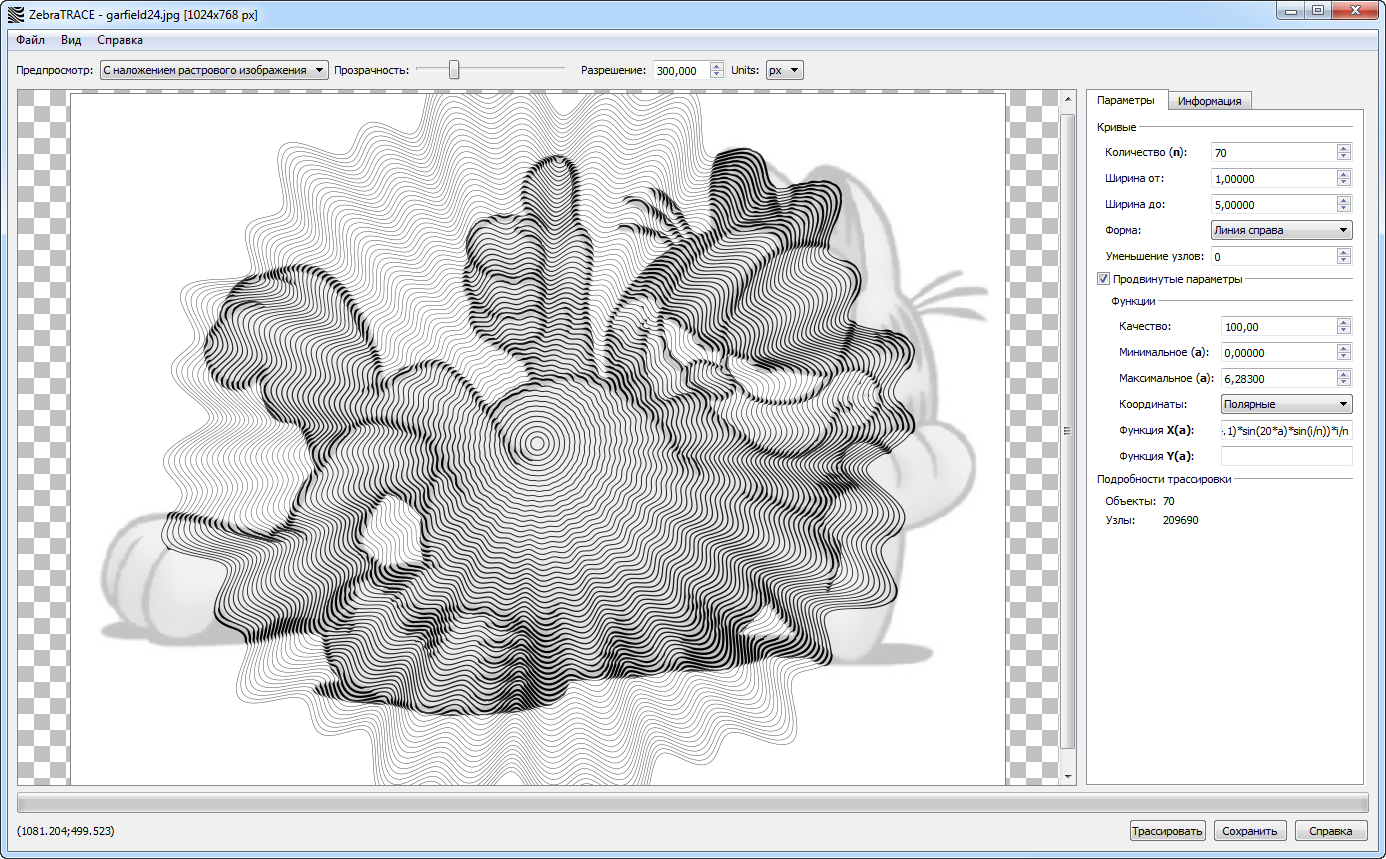Open the Вид menu

tap(71, 40)
